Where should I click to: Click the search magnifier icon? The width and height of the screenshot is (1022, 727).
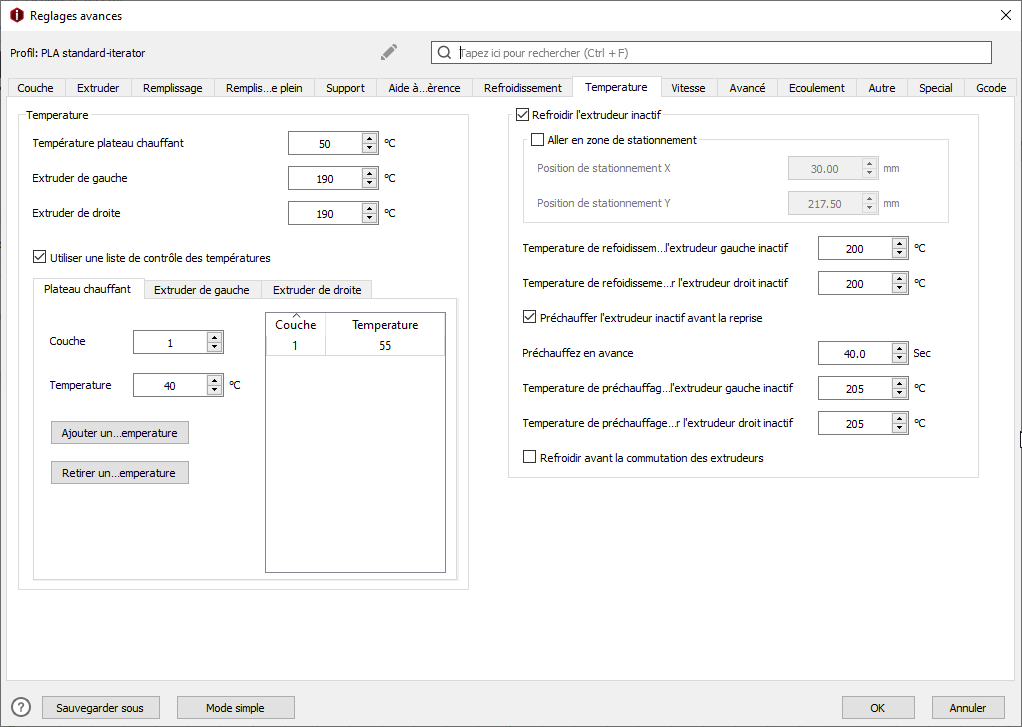coord(444,53)
